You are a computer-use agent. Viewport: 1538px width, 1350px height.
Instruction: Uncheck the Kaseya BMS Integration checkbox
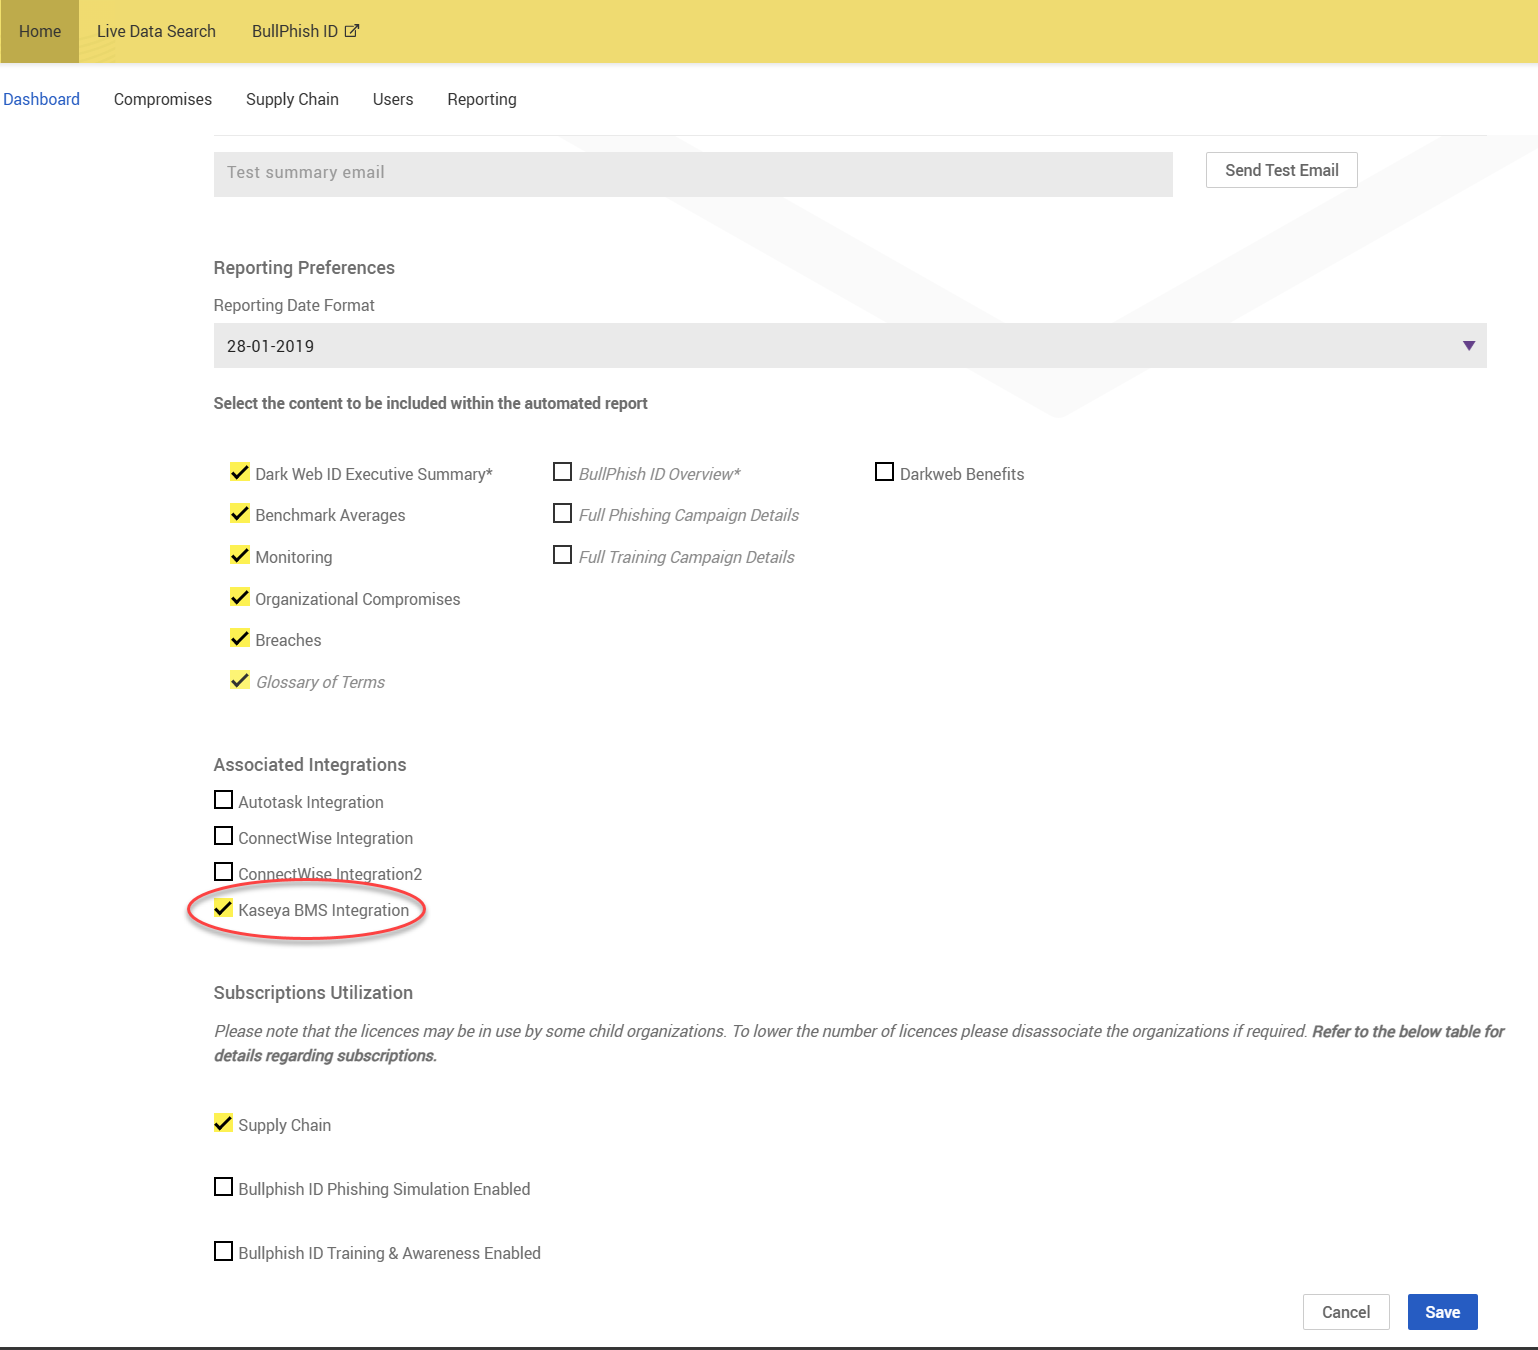[x=224, y=909]
